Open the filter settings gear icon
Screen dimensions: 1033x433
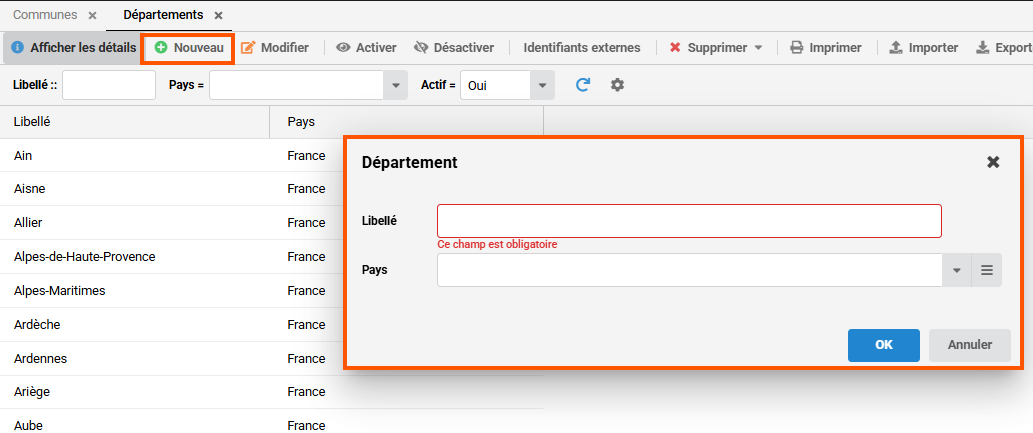pyautogui.click(x=617, y=85)
